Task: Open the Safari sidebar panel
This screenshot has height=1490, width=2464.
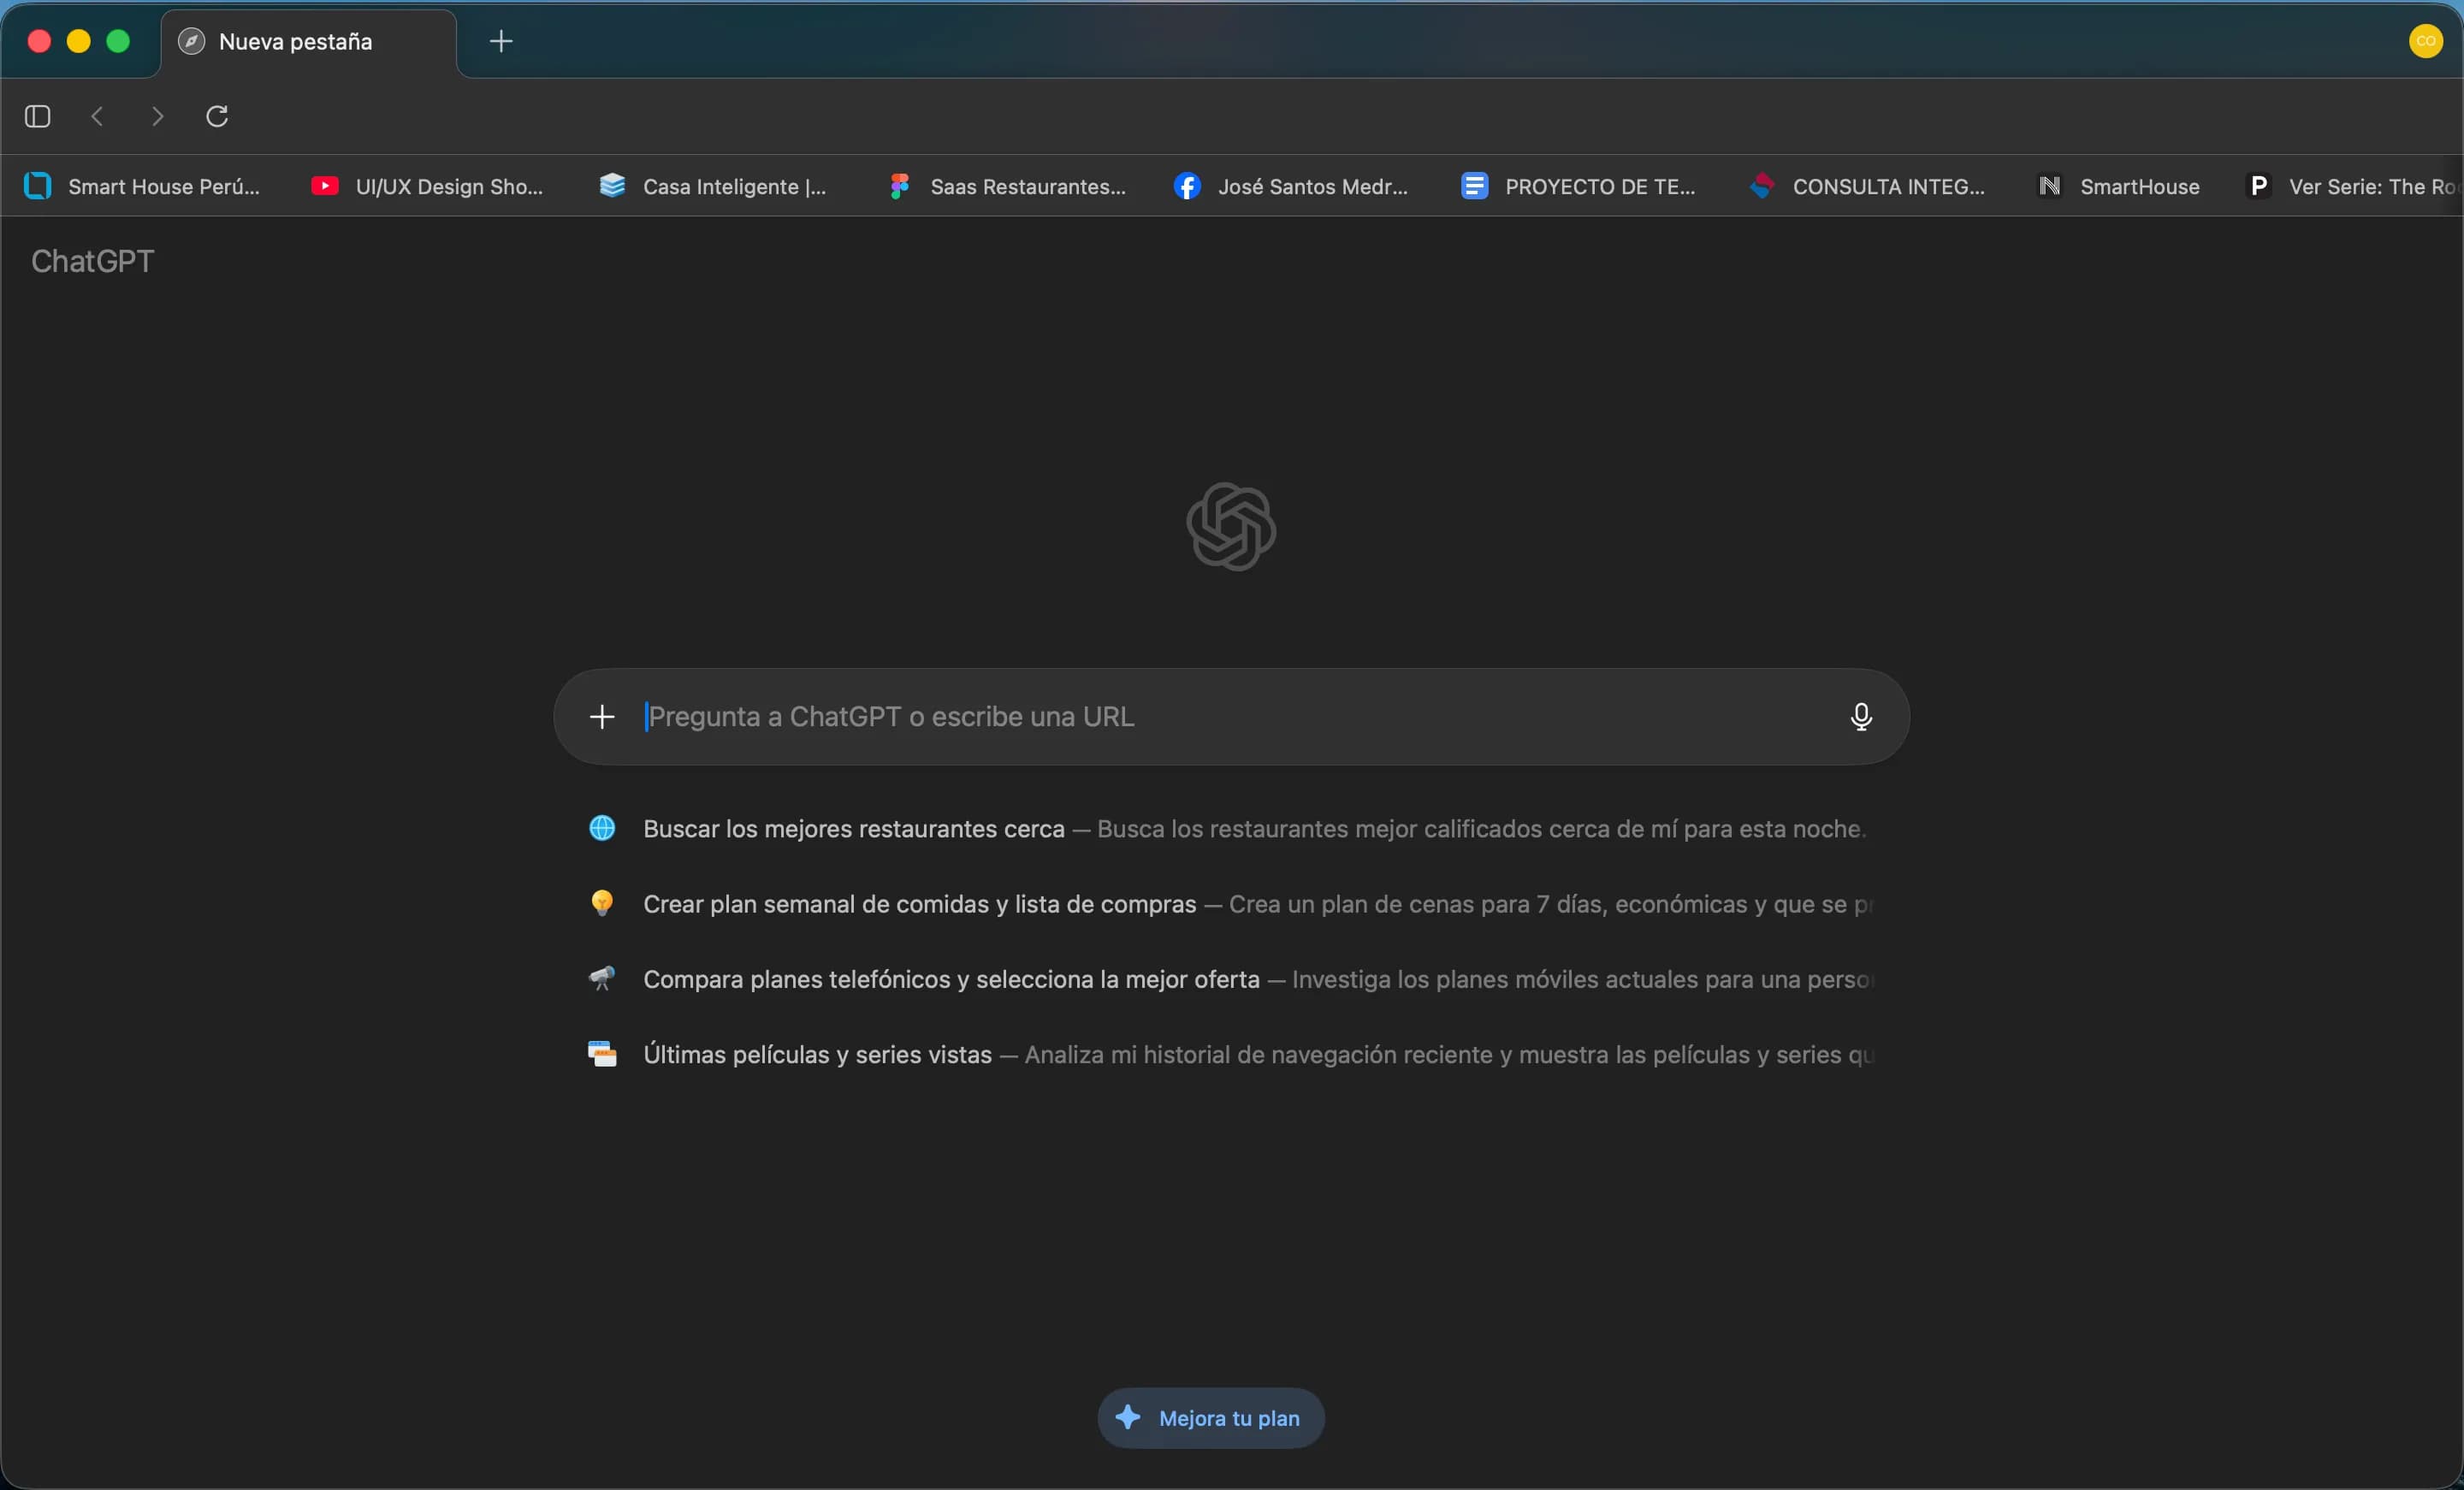Action: click(36, 117)
